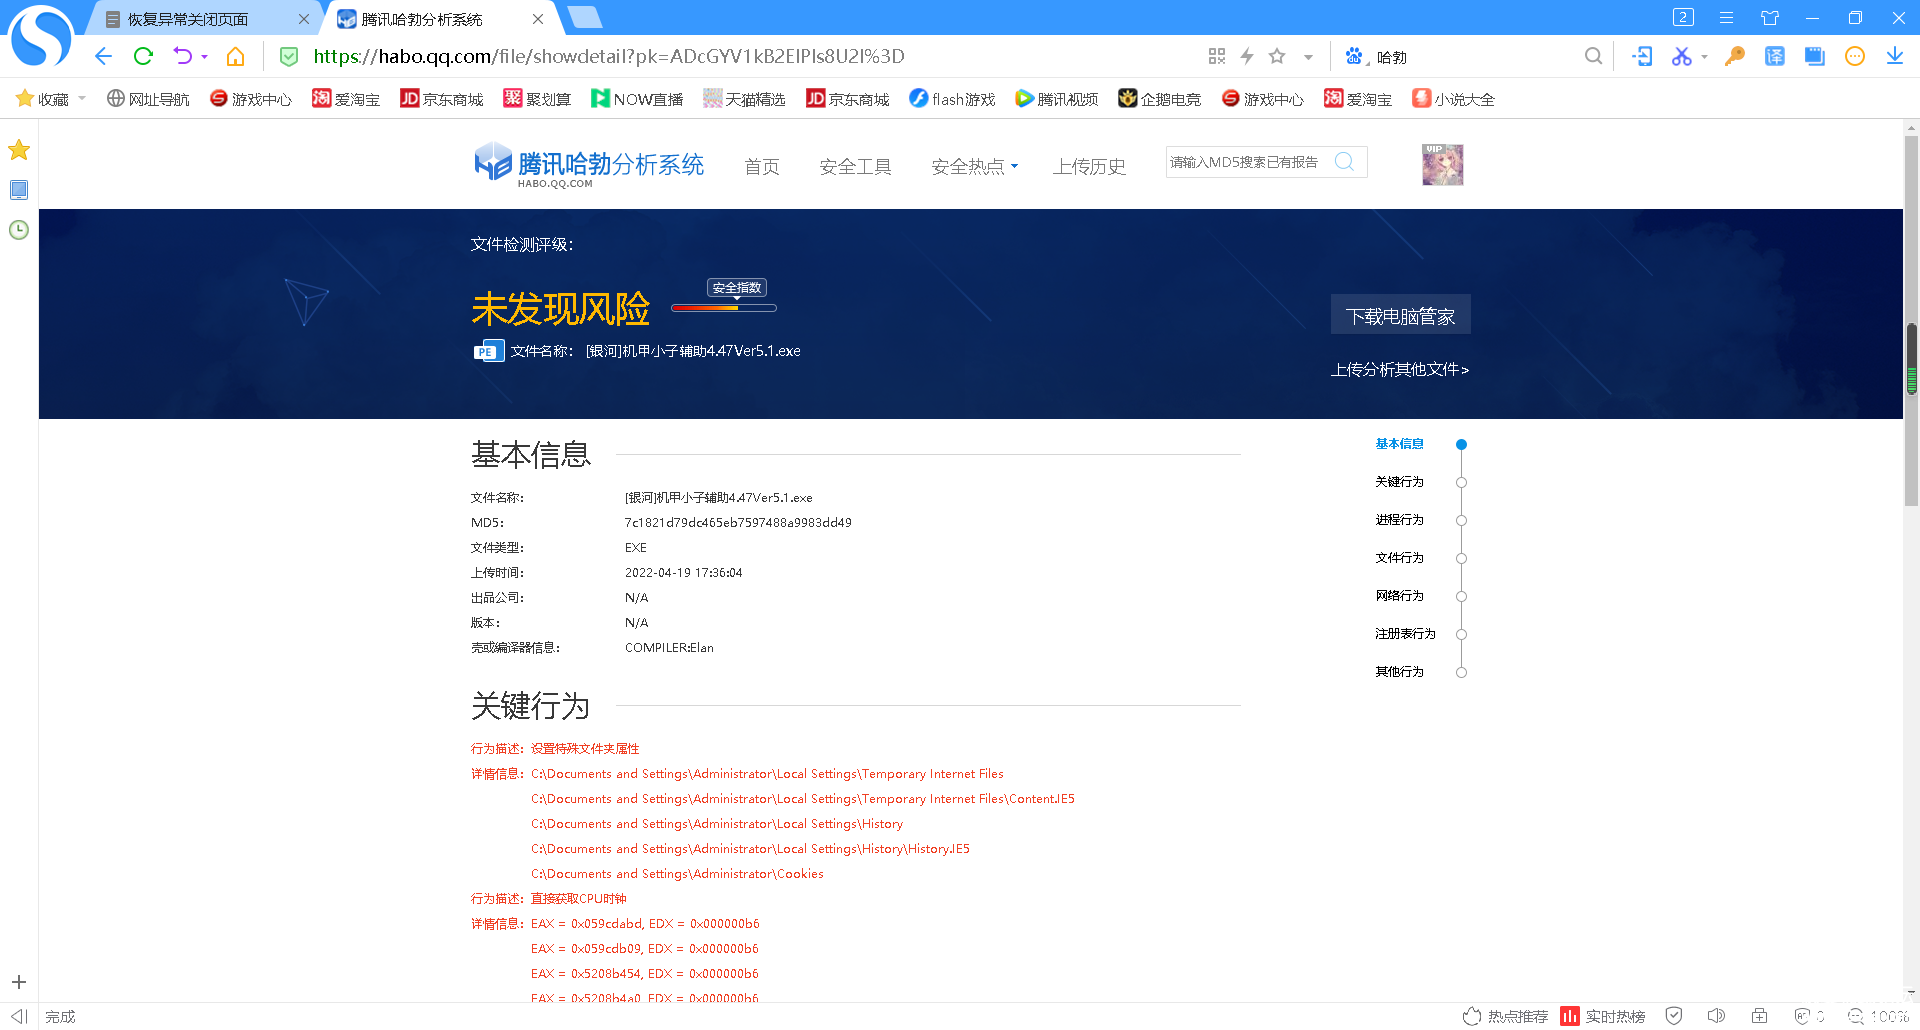Click the blue screen icon in left sidebar
Viewport: 1920px width, 1030px height.
click(19, 190)
